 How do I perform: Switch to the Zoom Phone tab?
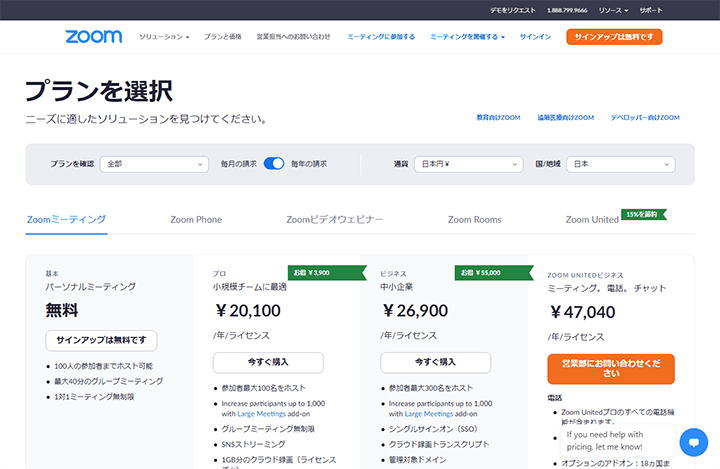click(x=196, y=219)
